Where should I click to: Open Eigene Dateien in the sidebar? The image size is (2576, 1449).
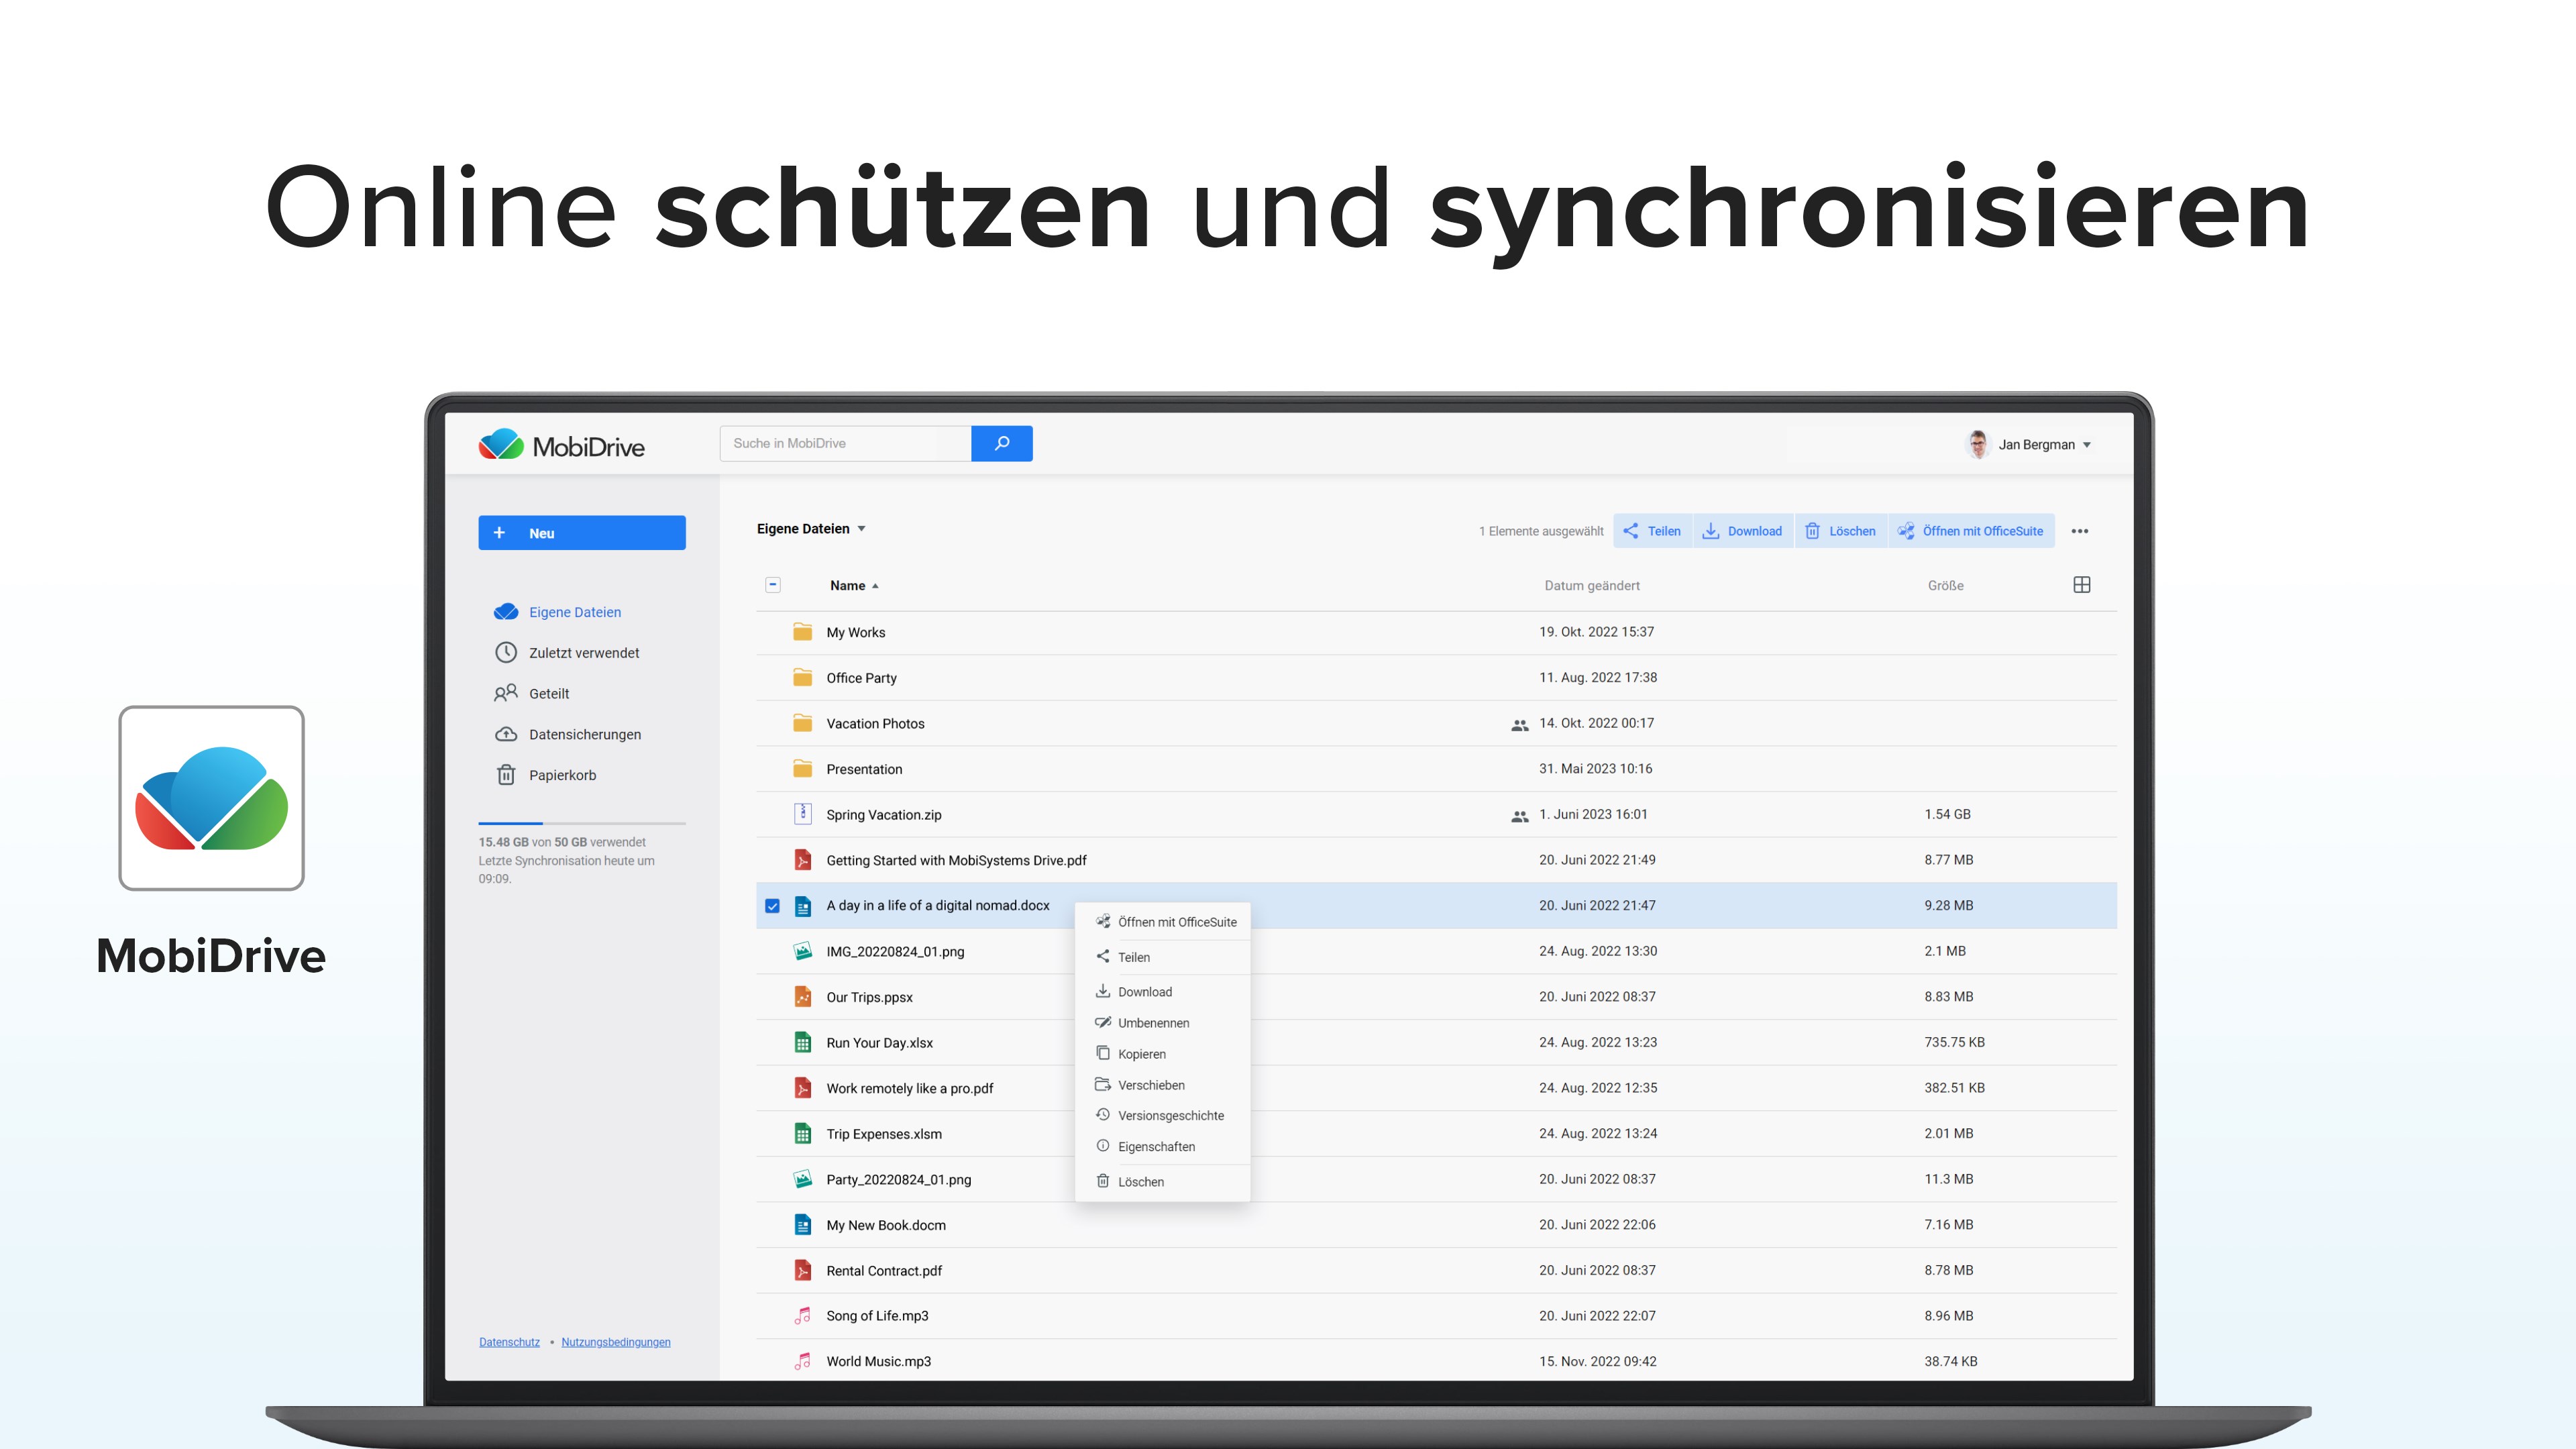pos(558,612)
